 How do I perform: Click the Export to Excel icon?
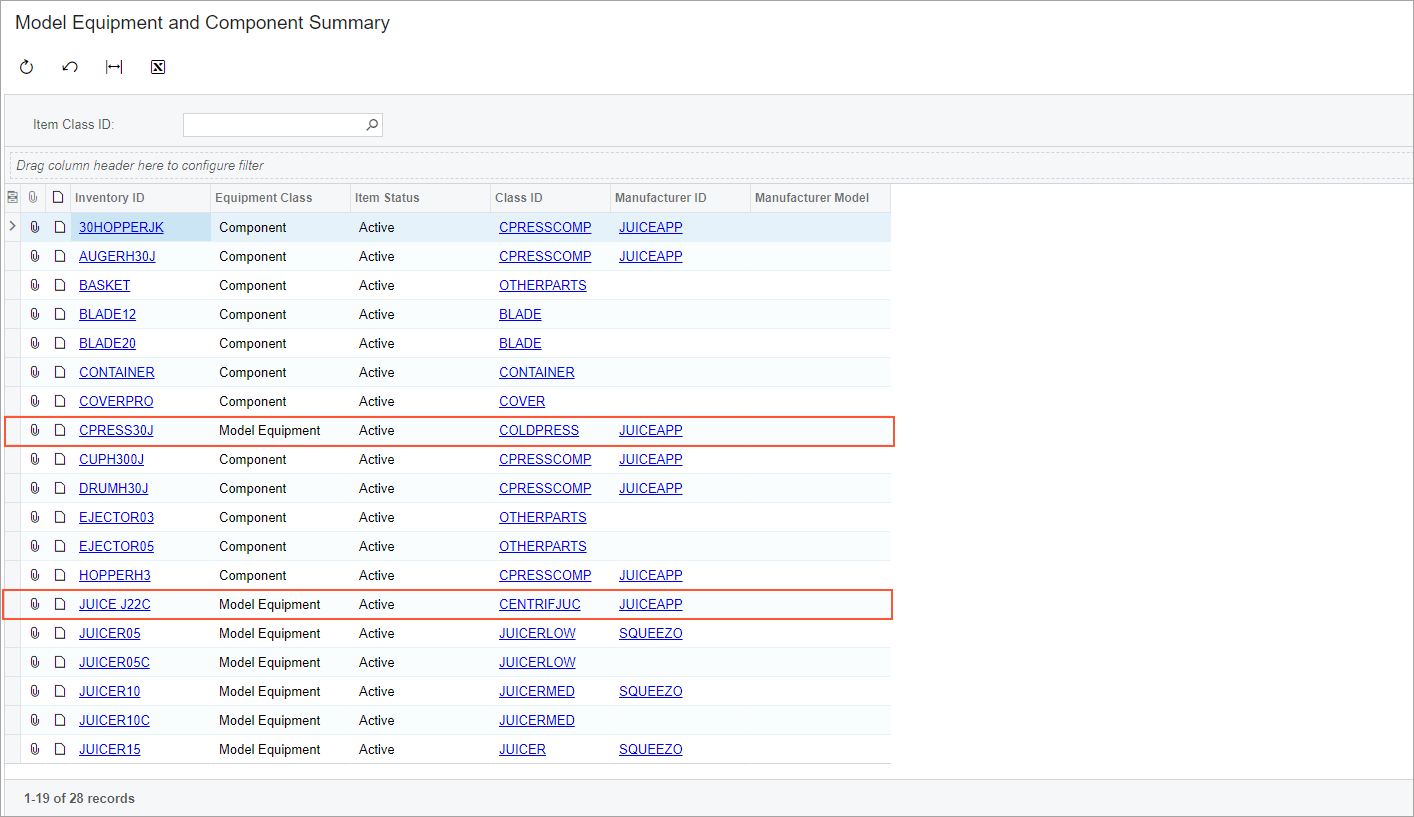coord(157,67)
